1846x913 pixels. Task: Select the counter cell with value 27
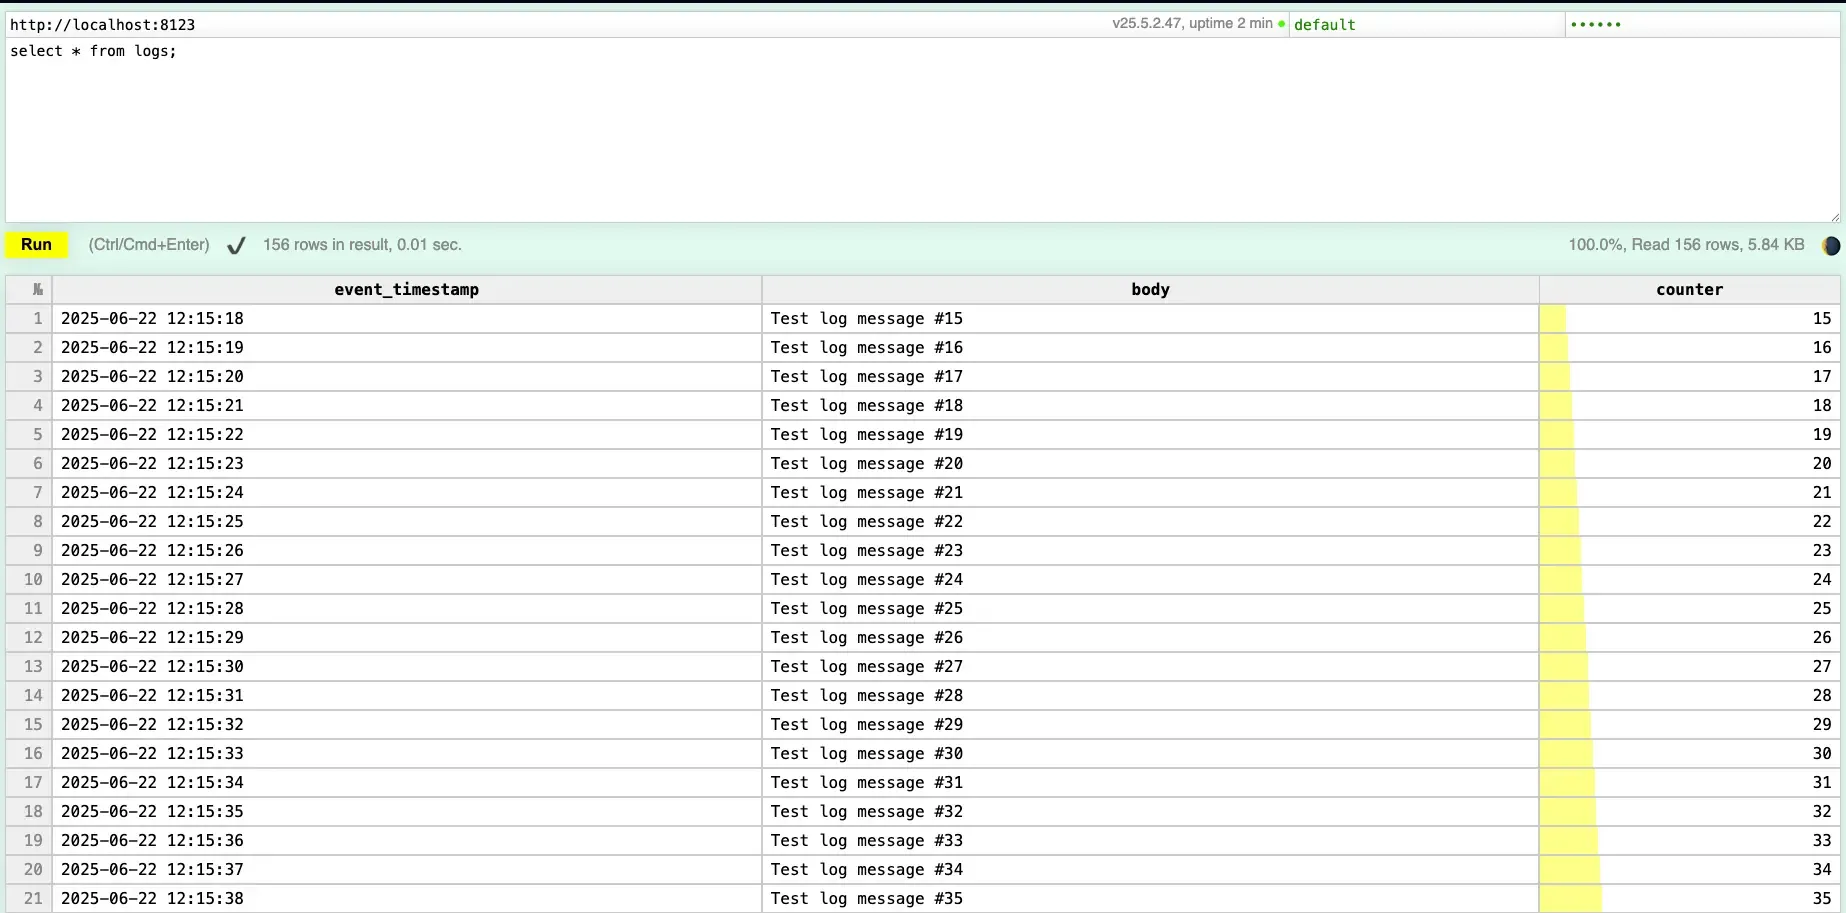(1689, 666)
